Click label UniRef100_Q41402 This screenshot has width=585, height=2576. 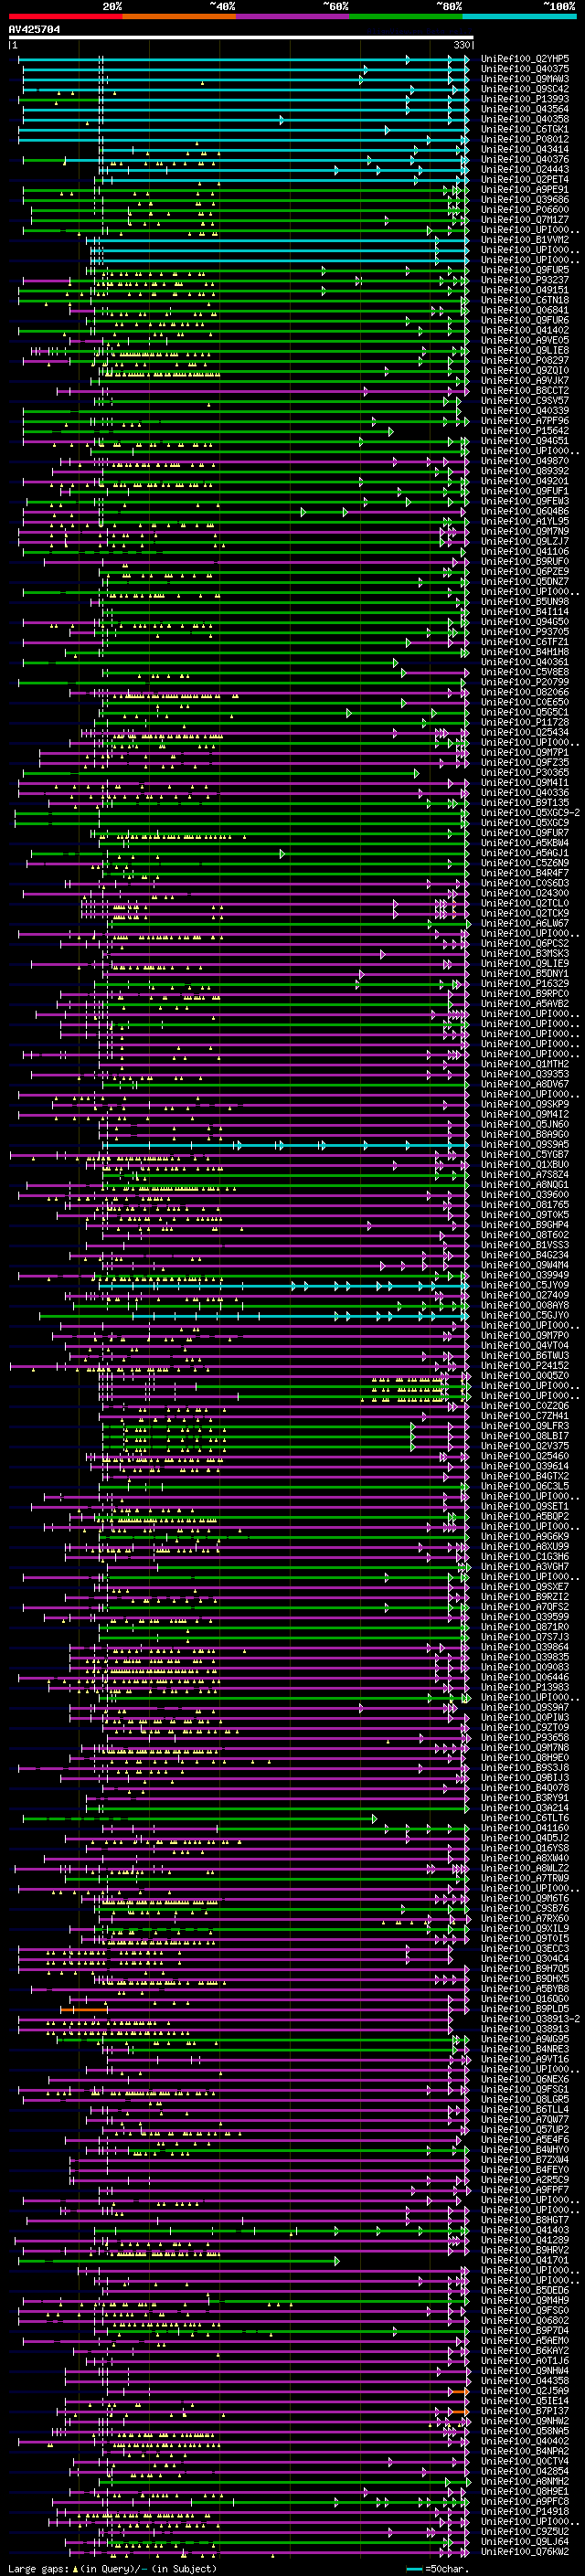pyautogui.click(x=525, y=330)
